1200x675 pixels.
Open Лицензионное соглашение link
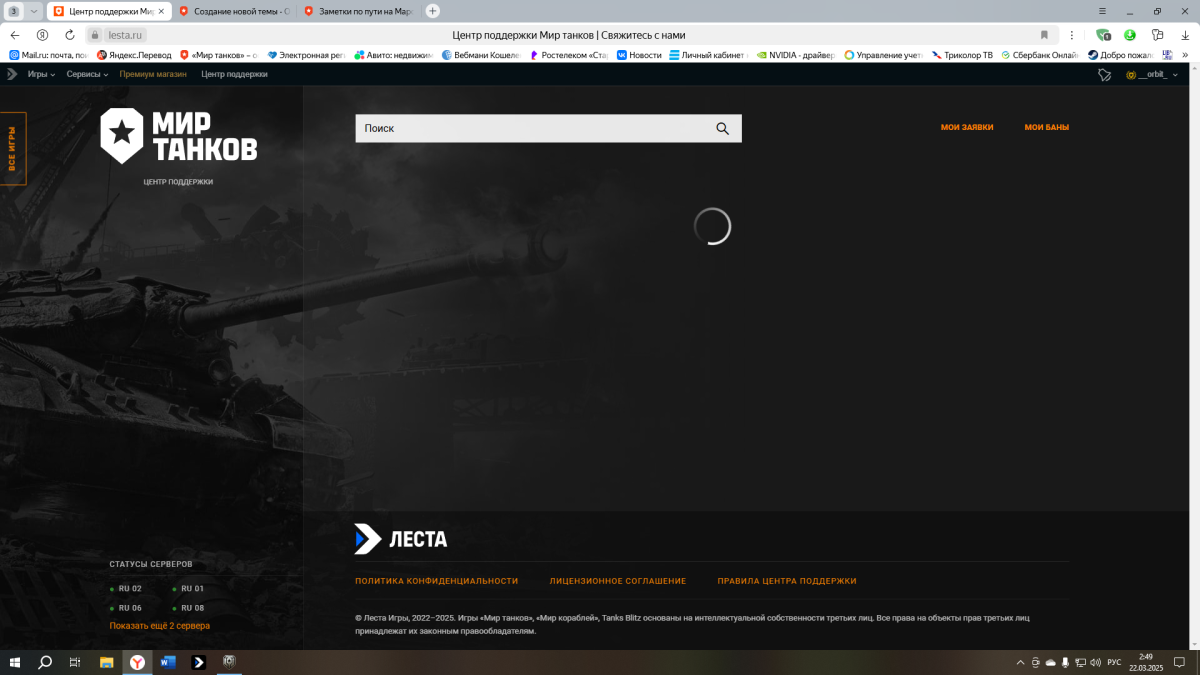pos(618,581)
